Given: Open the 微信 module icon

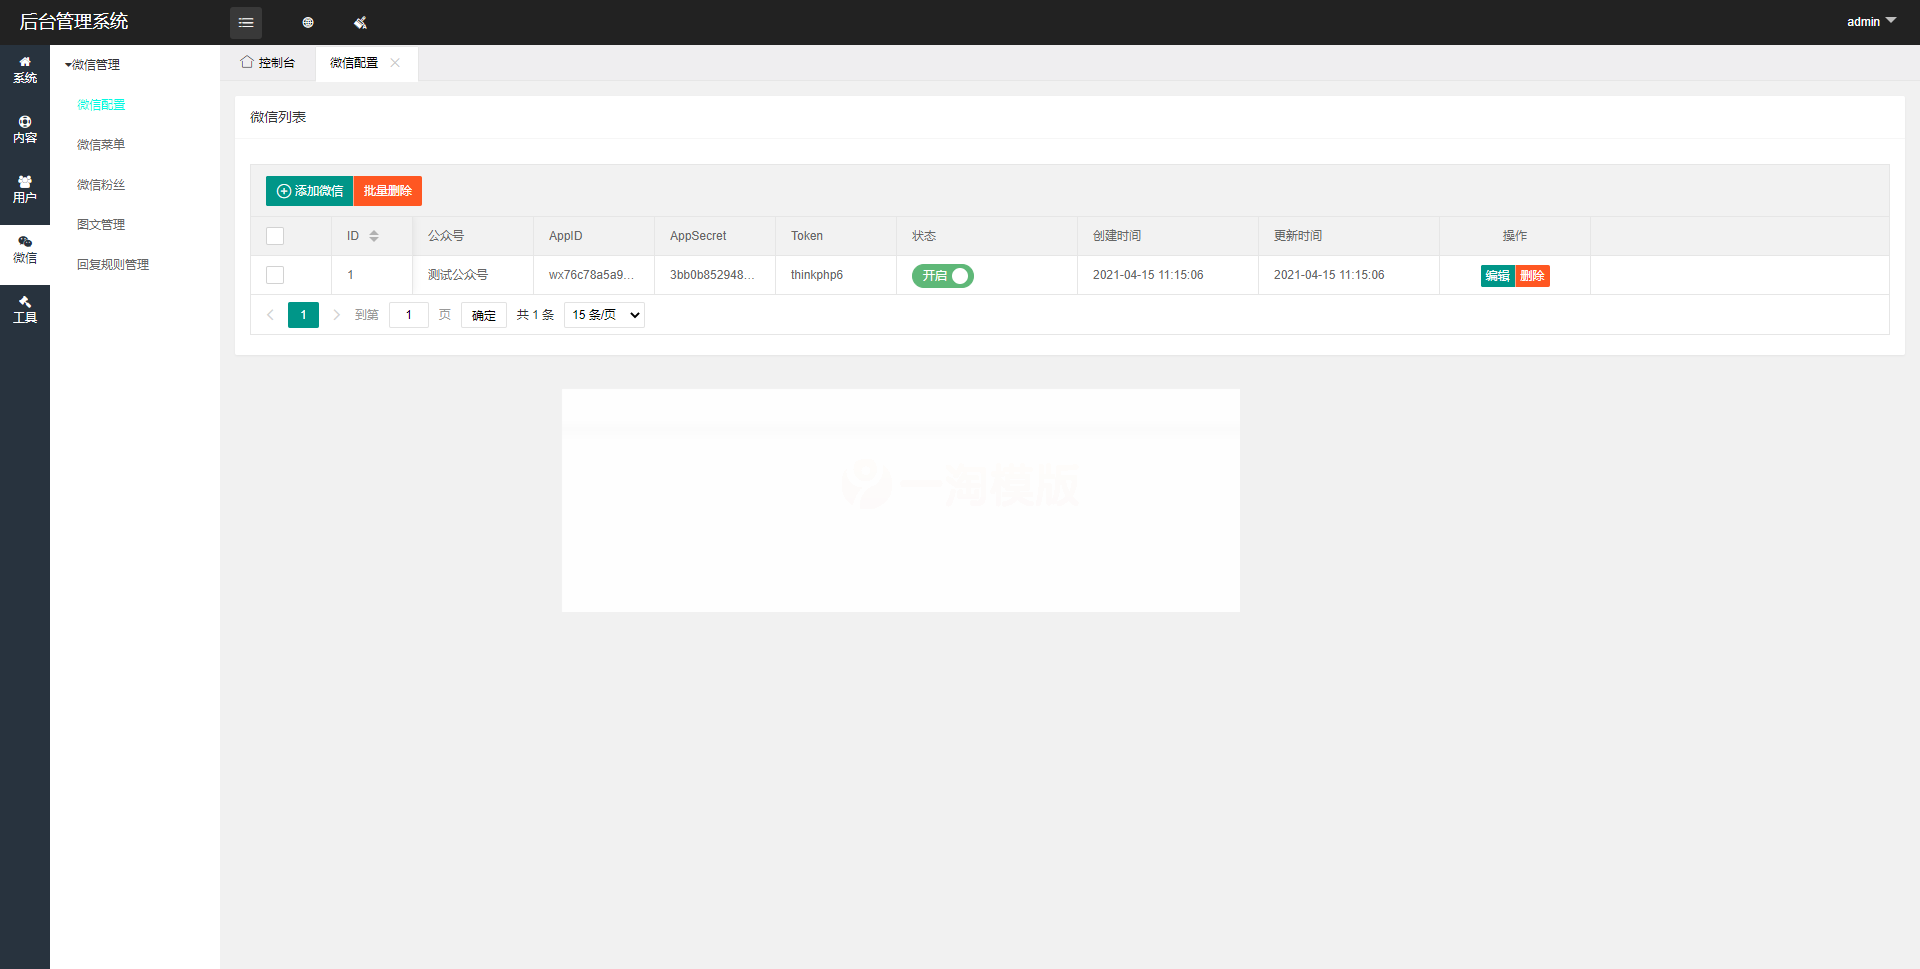Looking at the screenshot, I should 25,249.
